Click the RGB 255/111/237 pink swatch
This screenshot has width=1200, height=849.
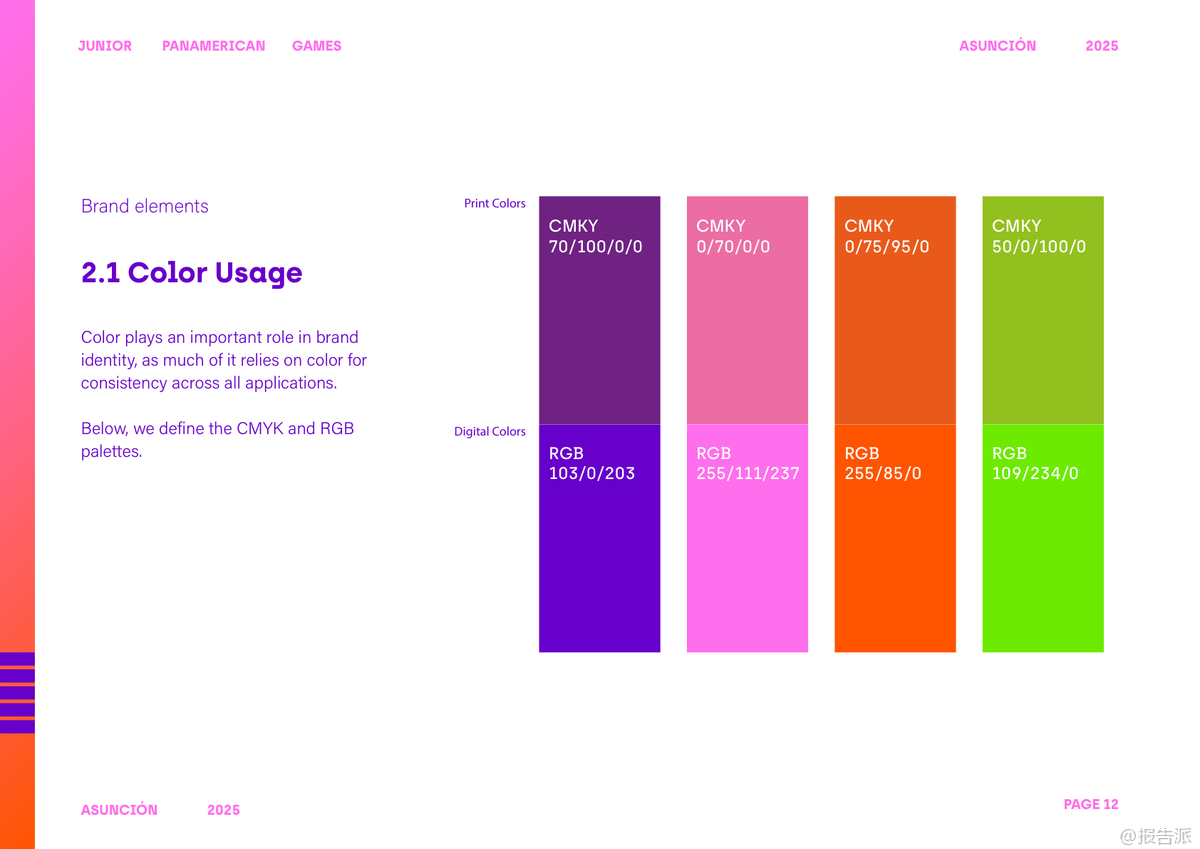pyautogui.click(x=747, y=540)
